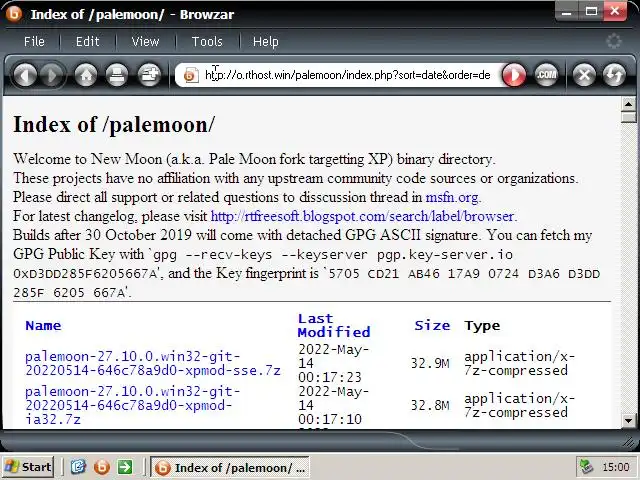Click the vertical scrollbar thumb

click(628, 118)
